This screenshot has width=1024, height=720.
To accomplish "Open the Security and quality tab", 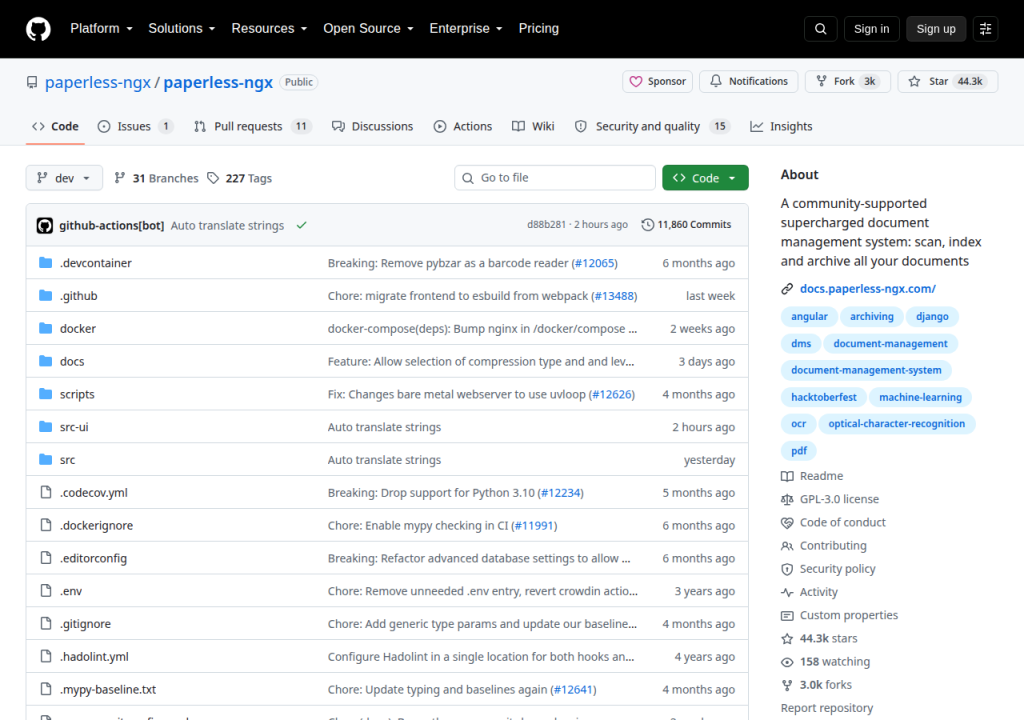I will pos(652,127).
